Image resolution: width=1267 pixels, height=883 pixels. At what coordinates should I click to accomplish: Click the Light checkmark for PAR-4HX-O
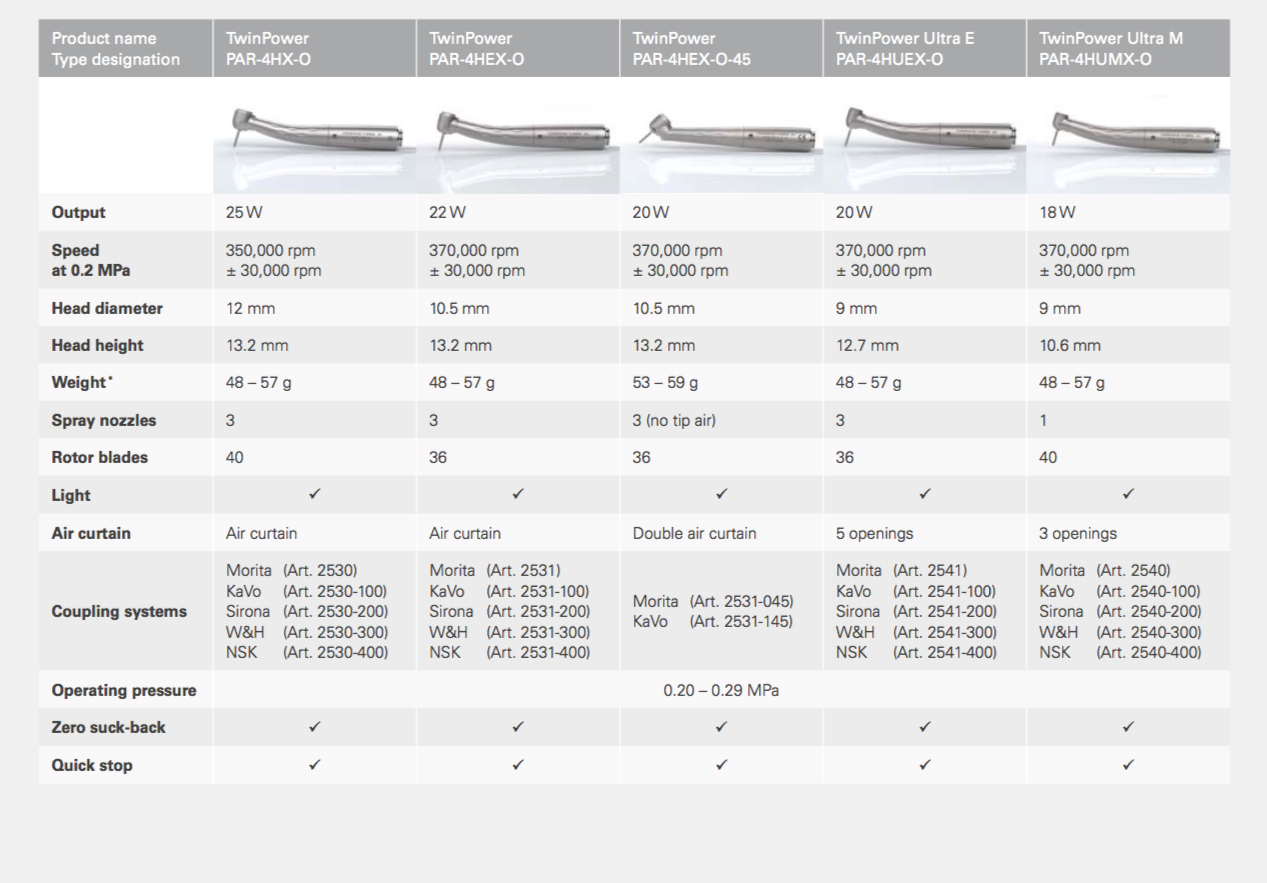coord(314,493)
